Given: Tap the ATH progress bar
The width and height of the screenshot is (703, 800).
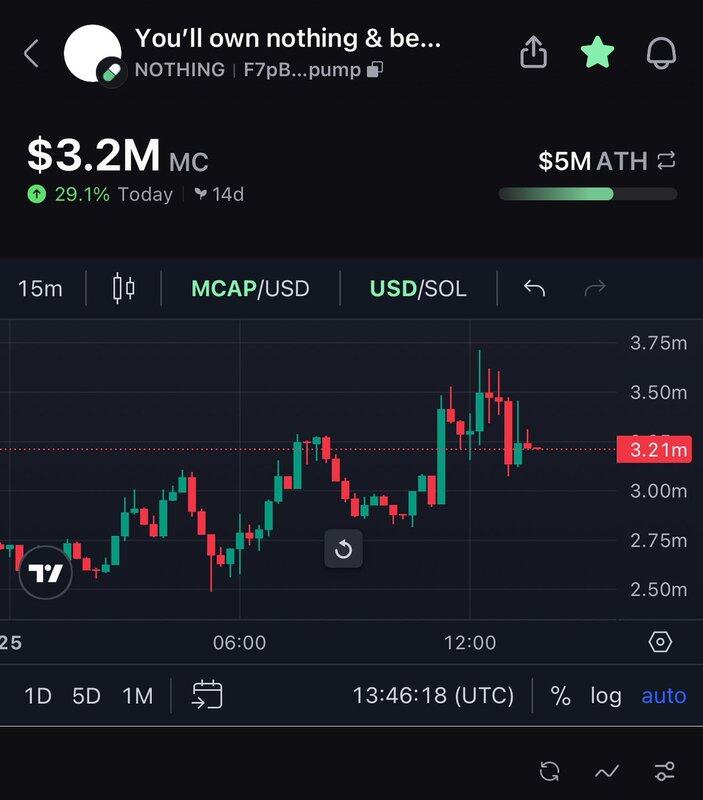Looking at the screenshot, I should 587,194.
